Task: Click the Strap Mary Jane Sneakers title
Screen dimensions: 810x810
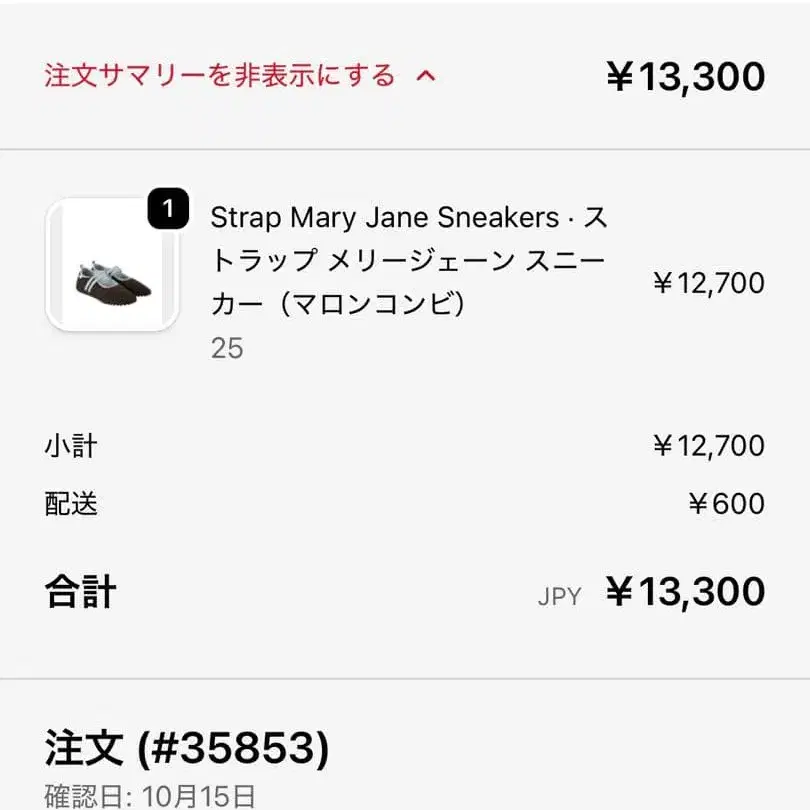Action: (384, 217)
